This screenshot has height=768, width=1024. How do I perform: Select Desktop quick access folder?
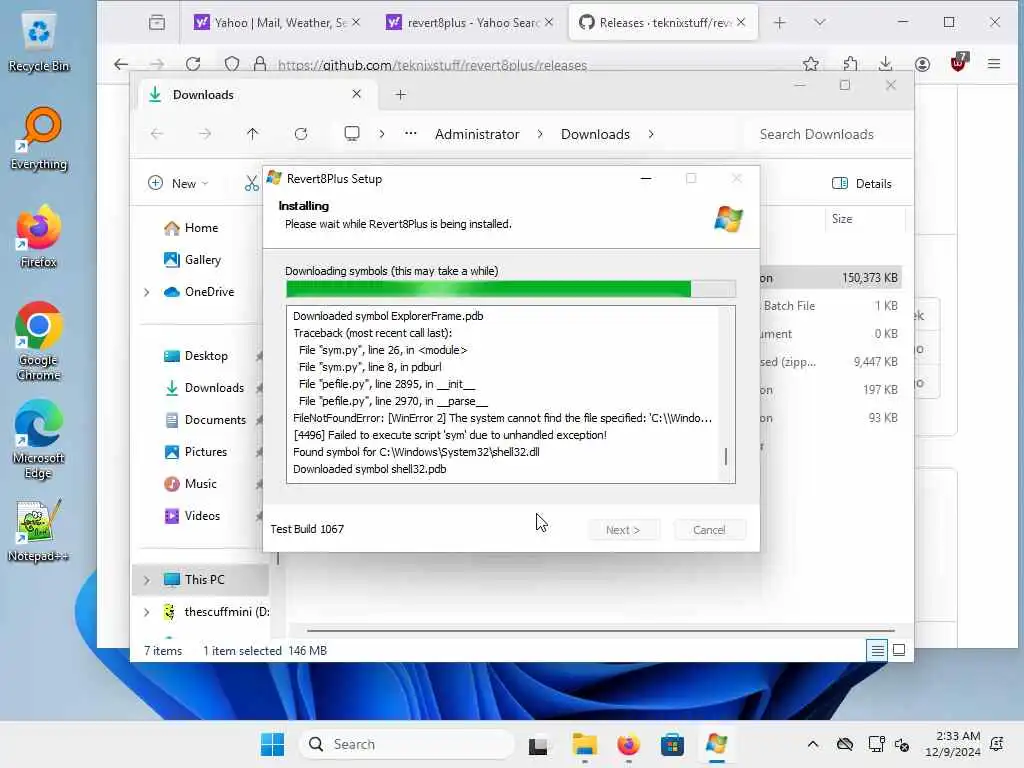point(206,356)
